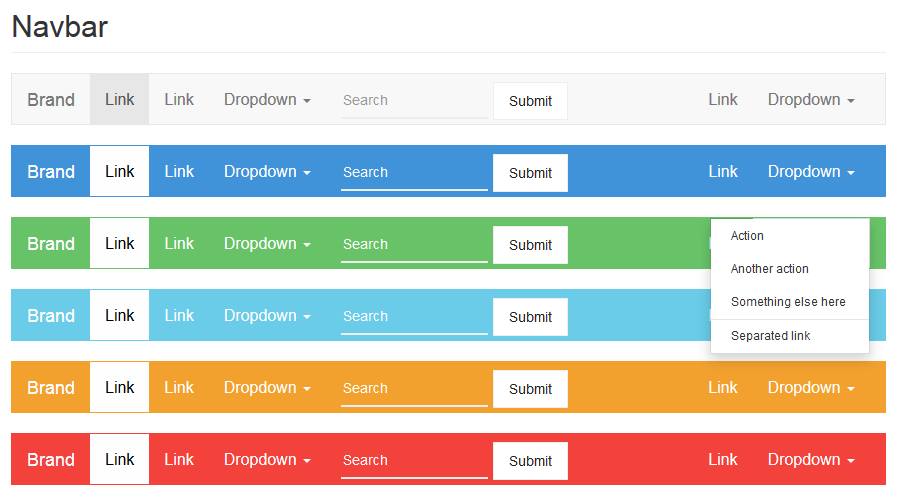Click second Link in red navbar

[x=179, y=459]
